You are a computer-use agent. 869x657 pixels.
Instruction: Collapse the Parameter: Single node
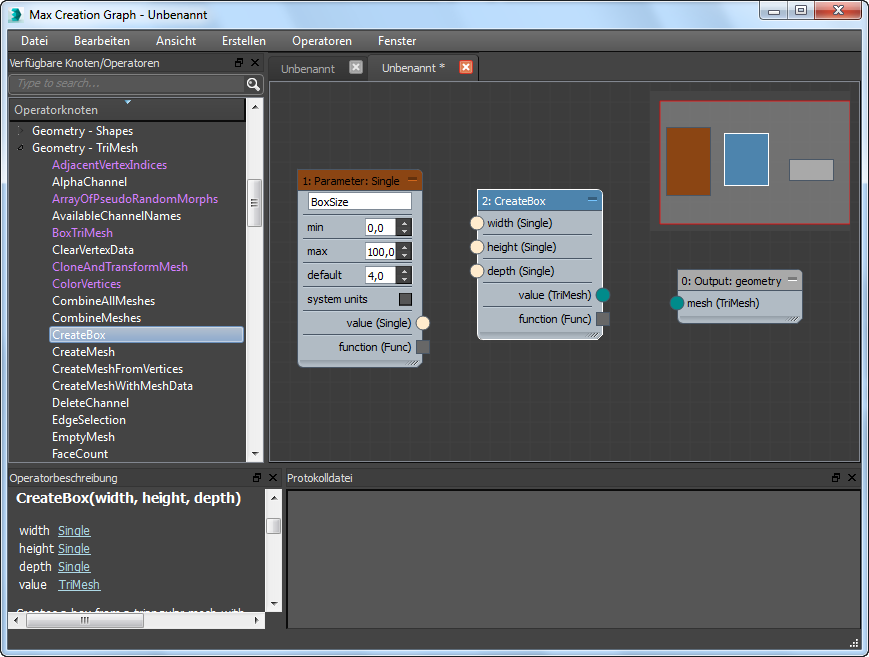pos(412,180)
